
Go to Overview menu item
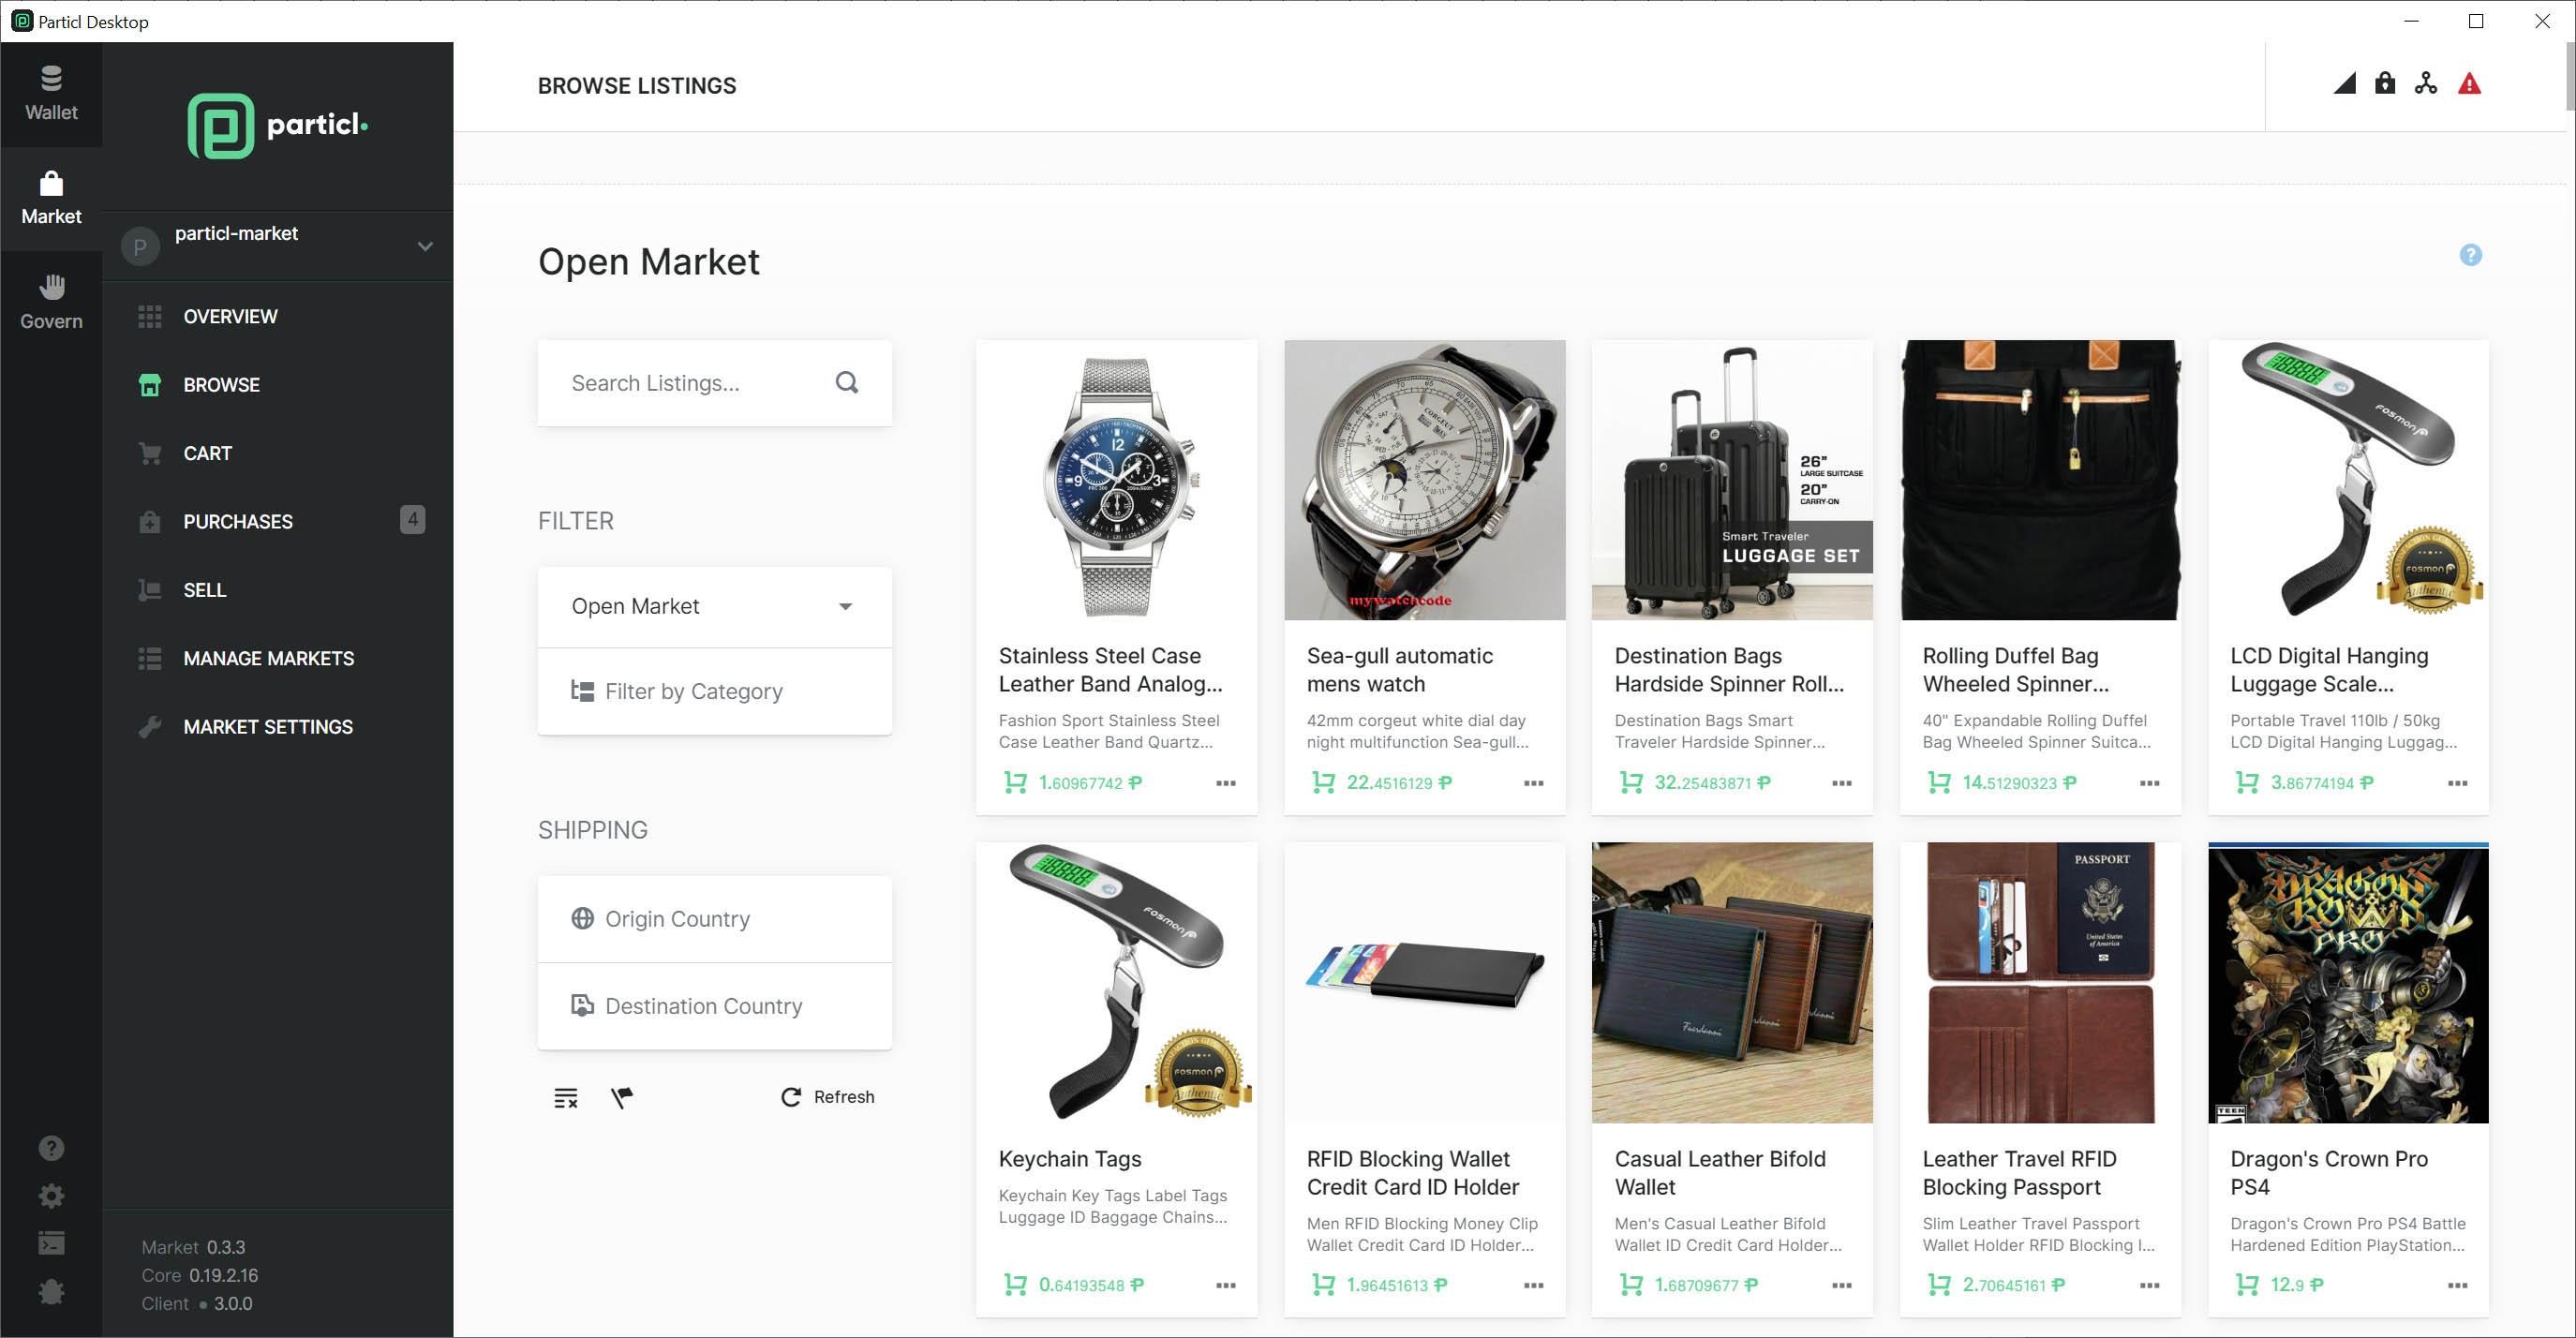278,317
